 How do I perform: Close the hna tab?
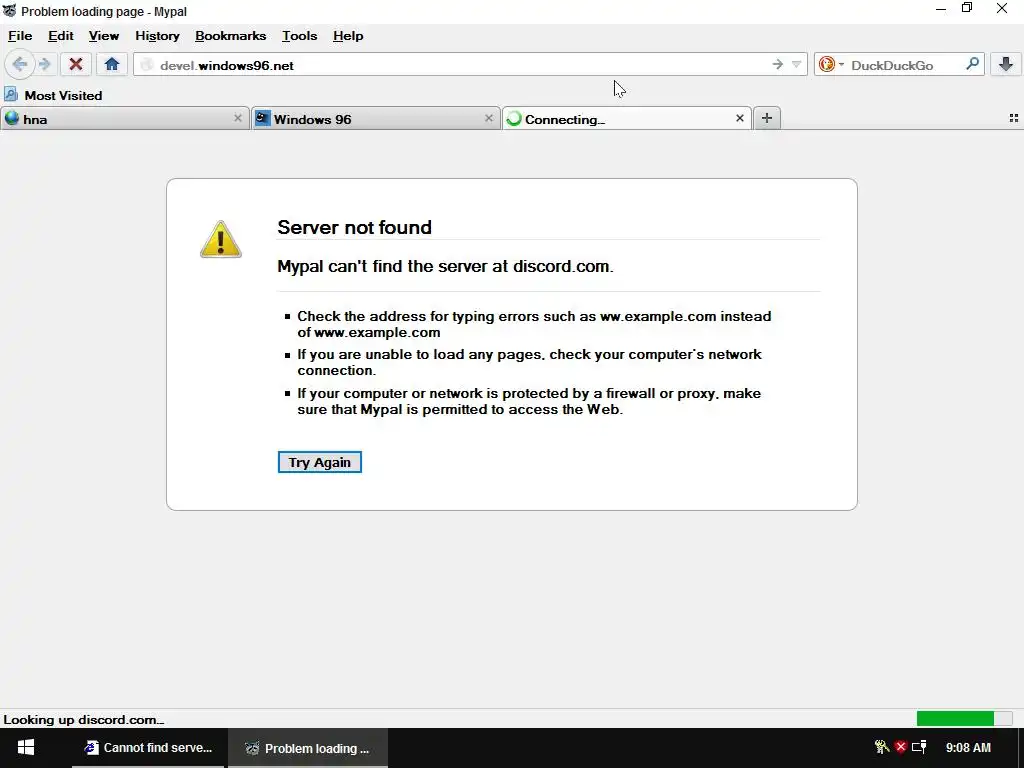coord(238,118)
